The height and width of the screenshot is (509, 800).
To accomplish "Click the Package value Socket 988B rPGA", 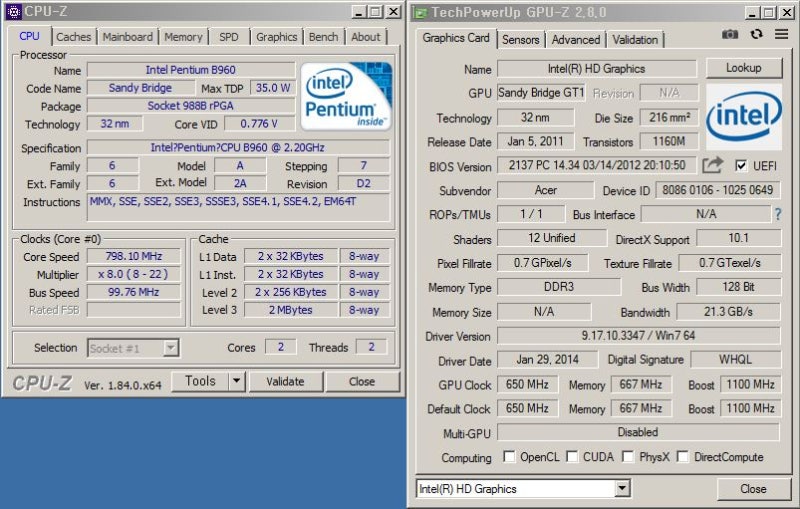I will 191,106.
